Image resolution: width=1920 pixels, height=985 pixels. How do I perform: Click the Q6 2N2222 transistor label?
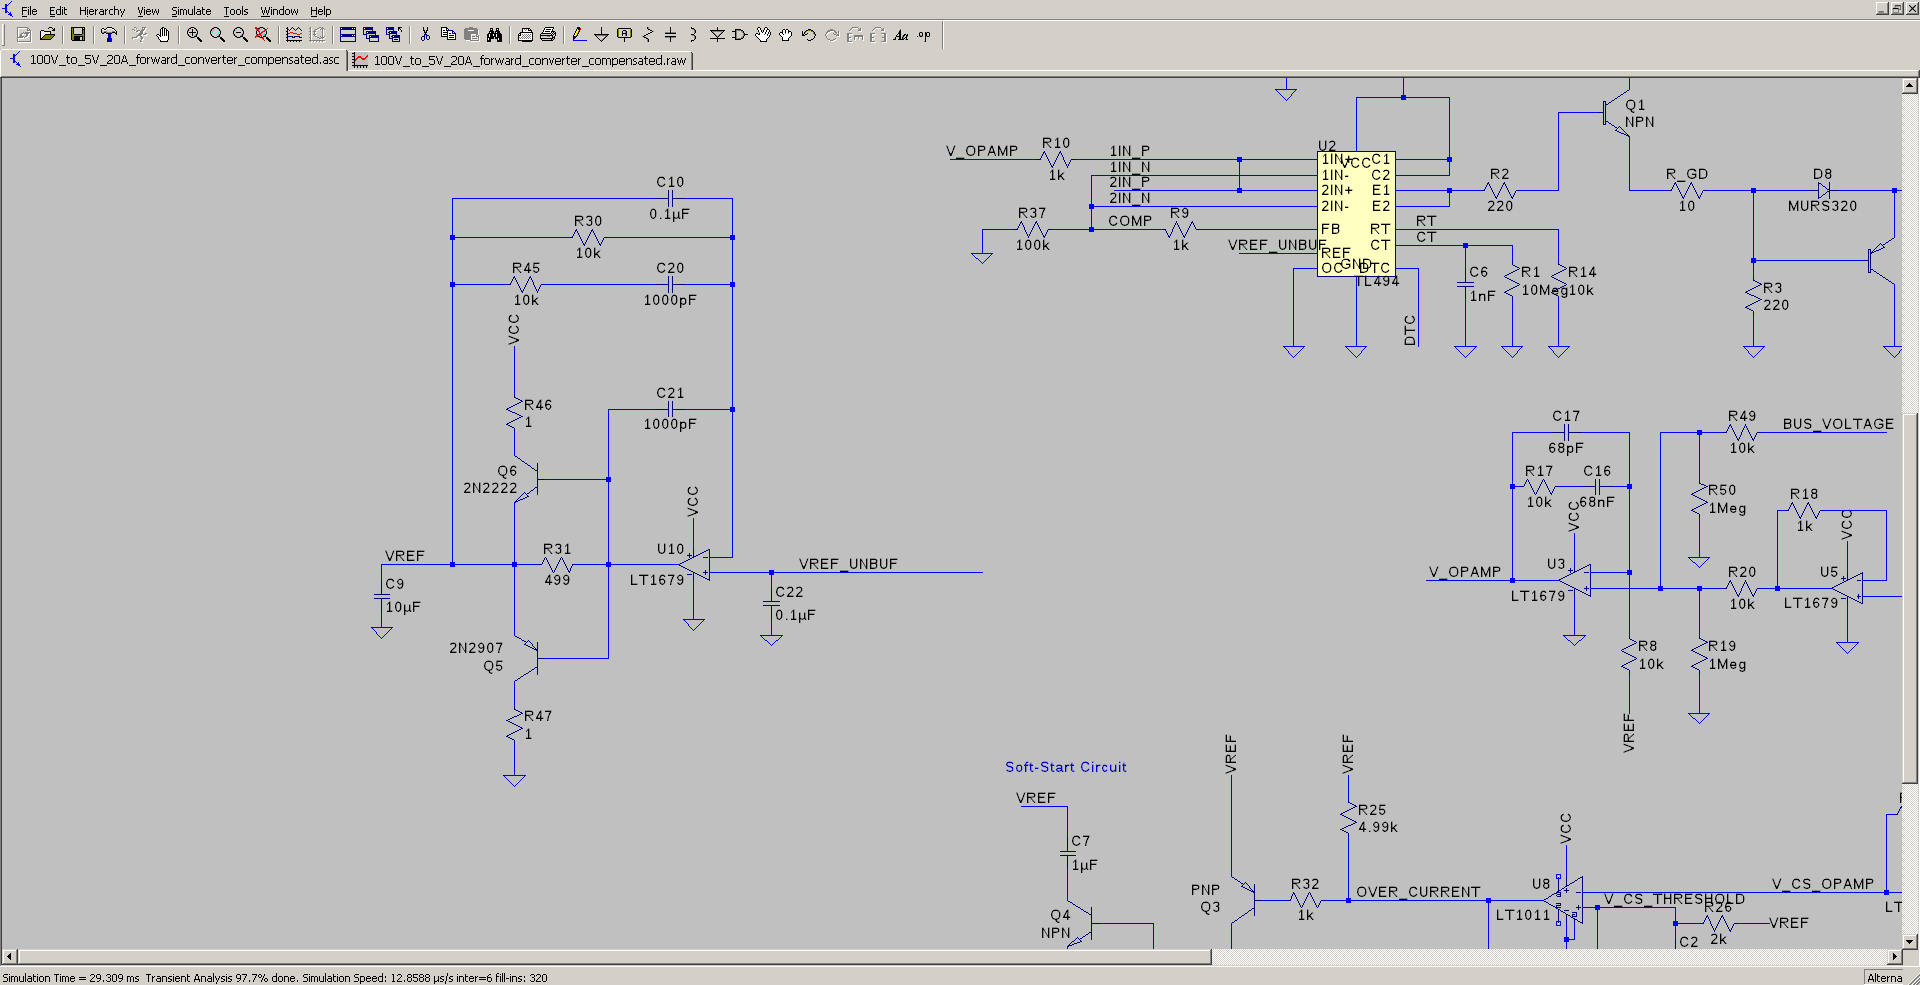point(490,479)
